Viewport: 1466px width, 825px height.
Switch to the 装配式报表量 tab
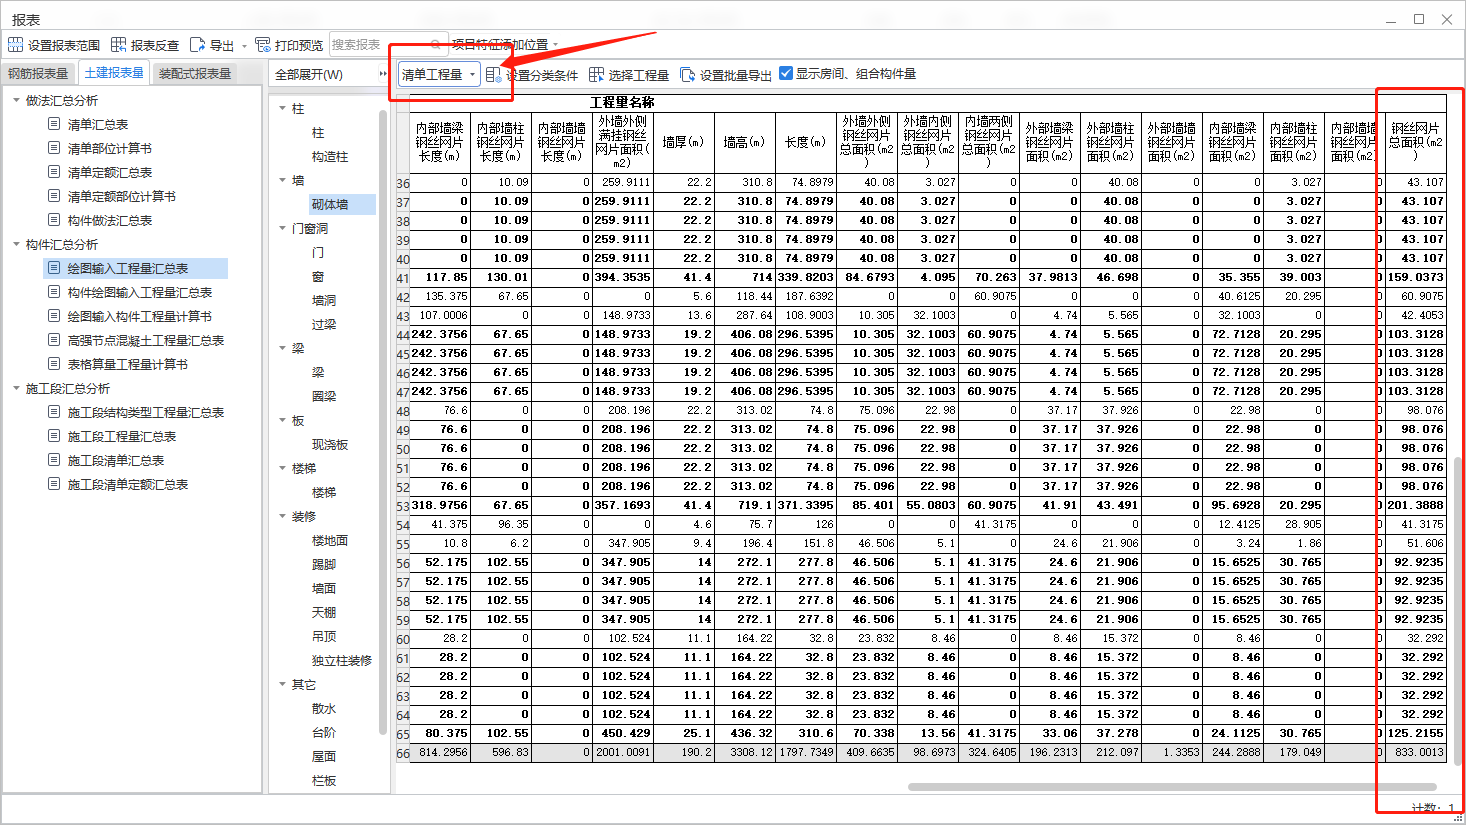coord(195,73)
